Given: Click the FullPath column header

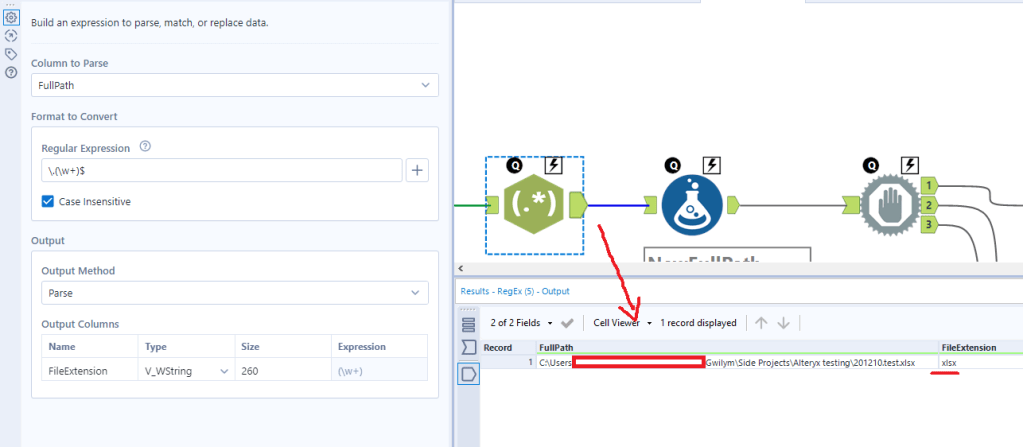Looking at the screenshot, I should 557,347.
